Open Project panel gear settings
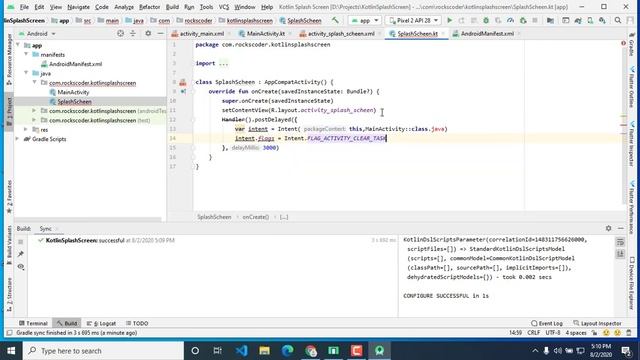The width and height of the screenshot is (640, 360). coord(148,33)
